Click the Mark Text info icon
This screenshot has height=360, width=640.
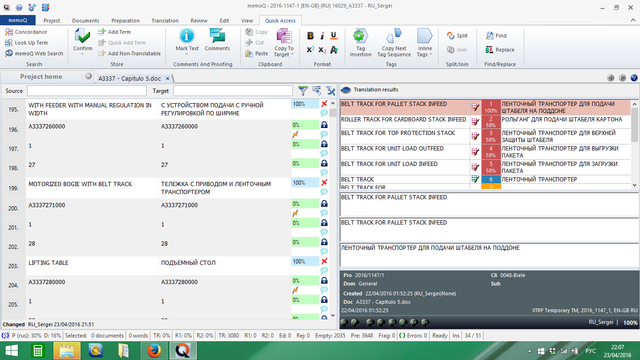point(187,36)
